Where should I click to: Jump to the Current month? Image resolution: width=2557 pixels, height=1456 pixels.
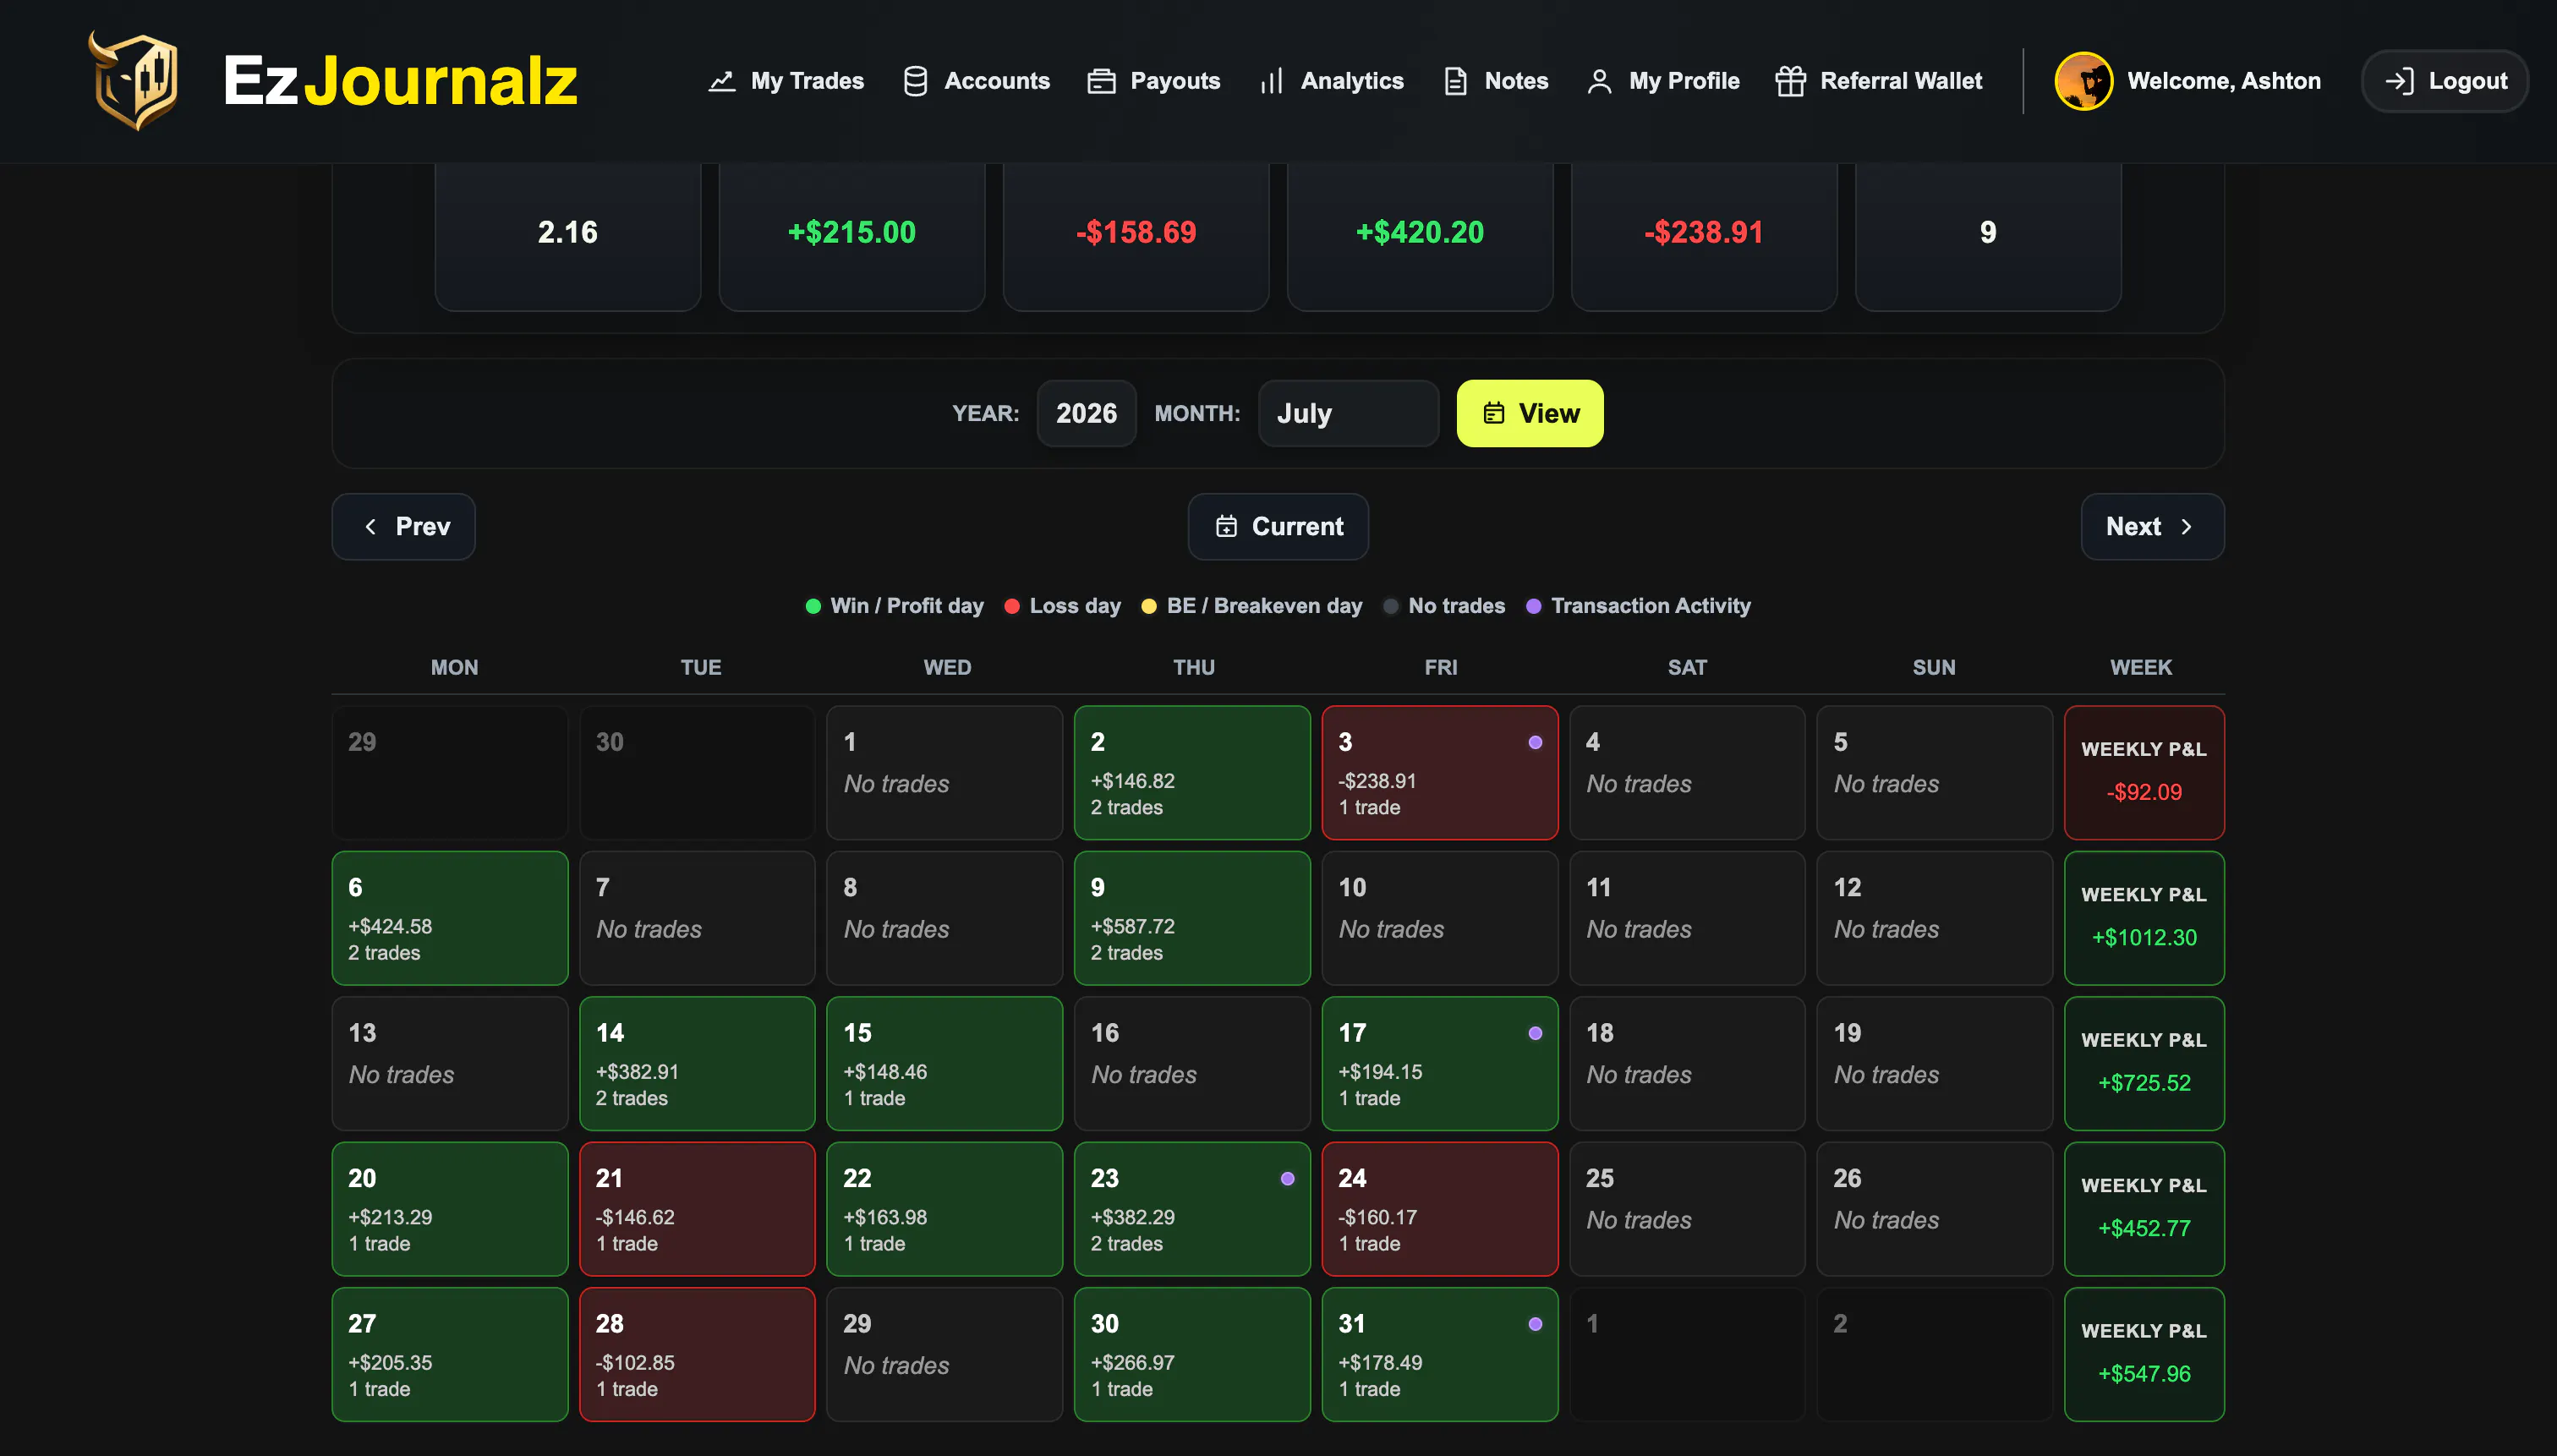[x=1278, y=526]
